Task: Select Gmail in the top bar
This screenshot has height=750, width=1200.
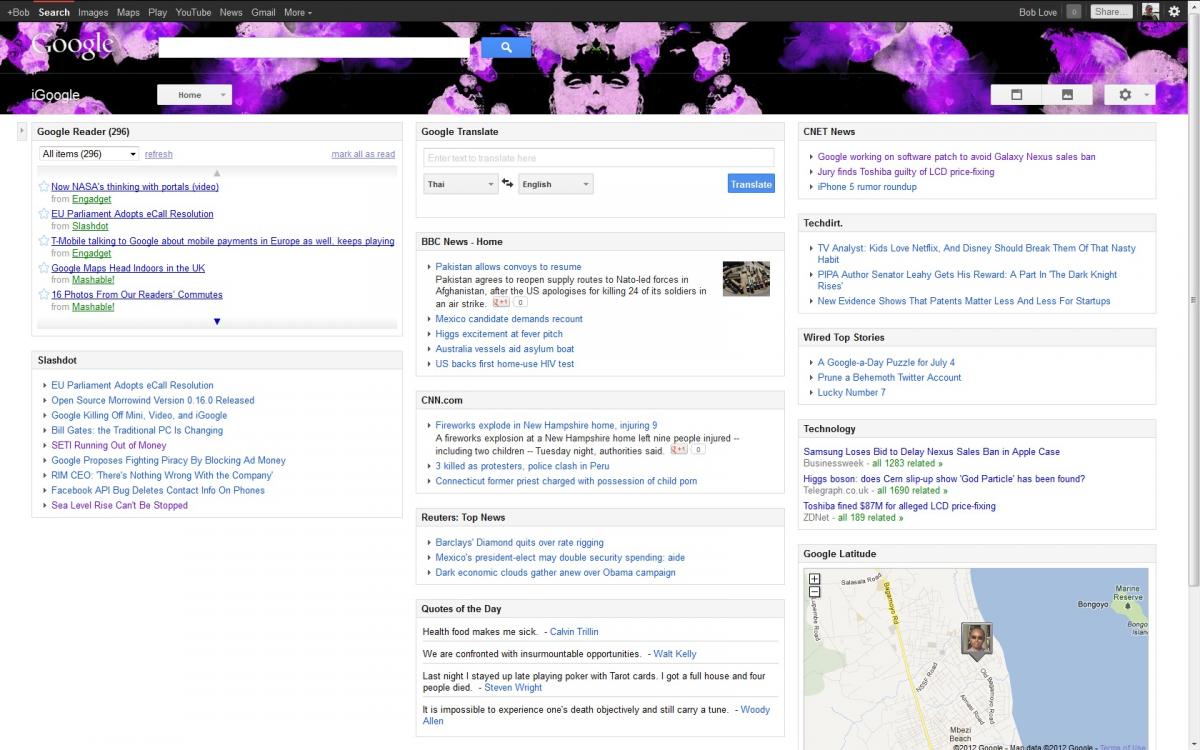Action: click(x=263, y=12)
